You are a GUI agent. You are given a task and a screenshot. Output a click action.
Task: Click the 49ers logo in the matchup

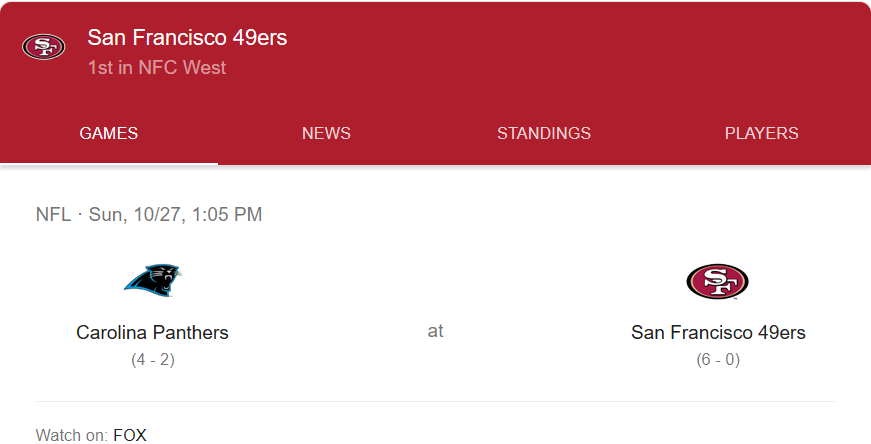pyautogui.click(x=717, y=281)
